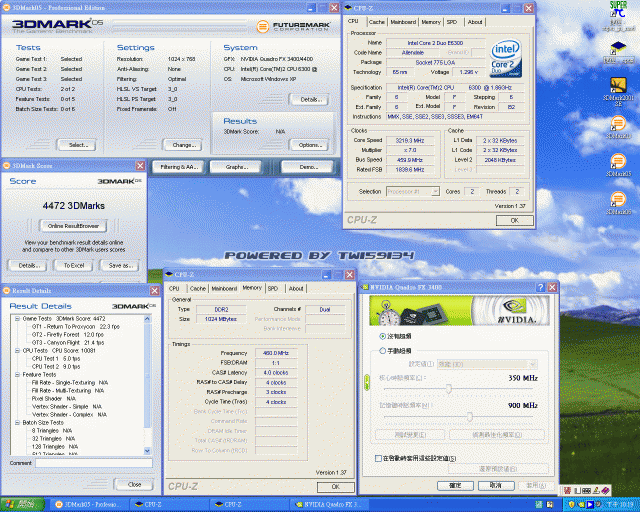Screen dimensions: 640x512
Task: Click To Excel in 3DMark Score window
Action: pyautogui.click(x=73, y=265)
